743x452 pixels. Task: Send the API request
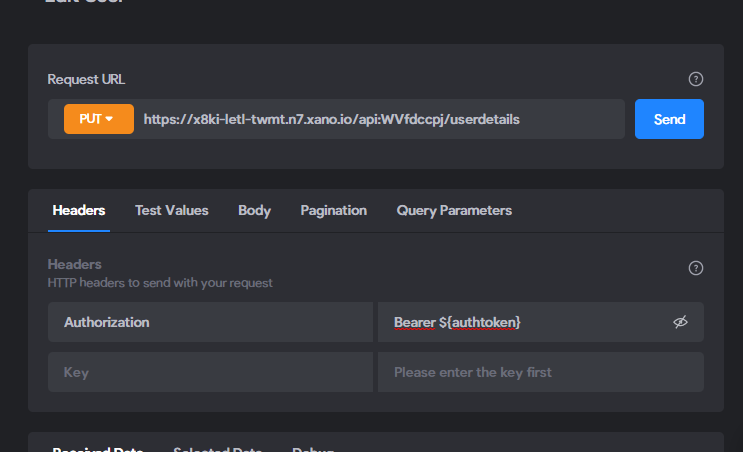pos(669,119)
